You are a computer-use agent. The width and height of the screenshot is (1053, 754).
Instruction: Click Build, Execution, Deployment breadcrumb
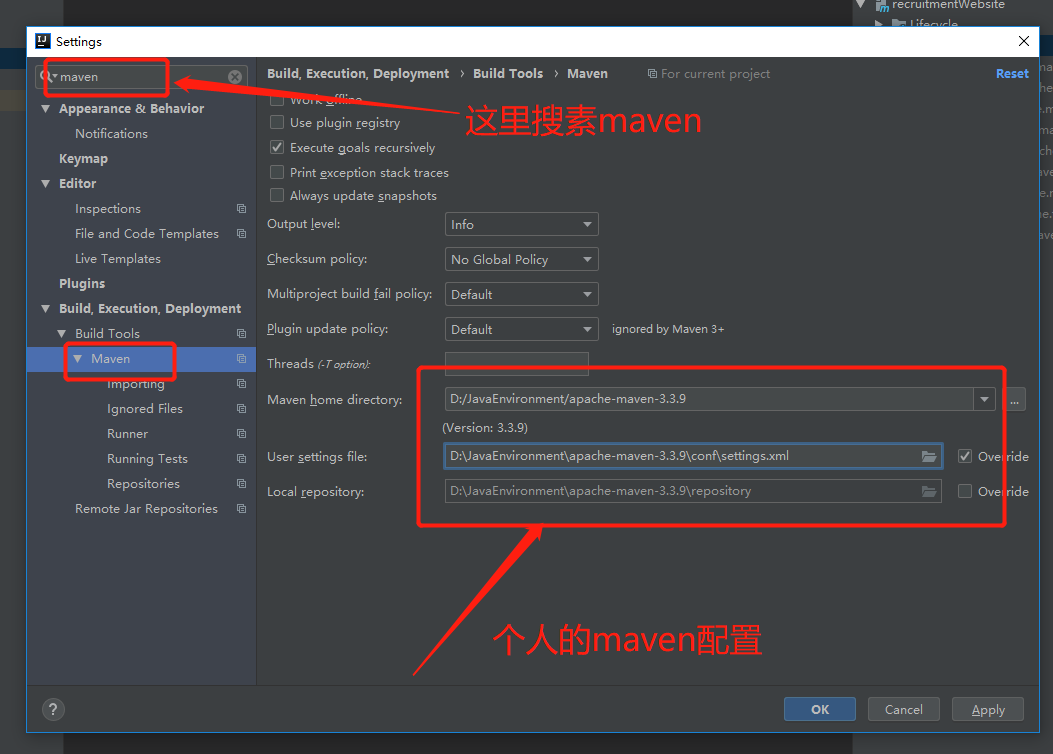pos(358,74)
